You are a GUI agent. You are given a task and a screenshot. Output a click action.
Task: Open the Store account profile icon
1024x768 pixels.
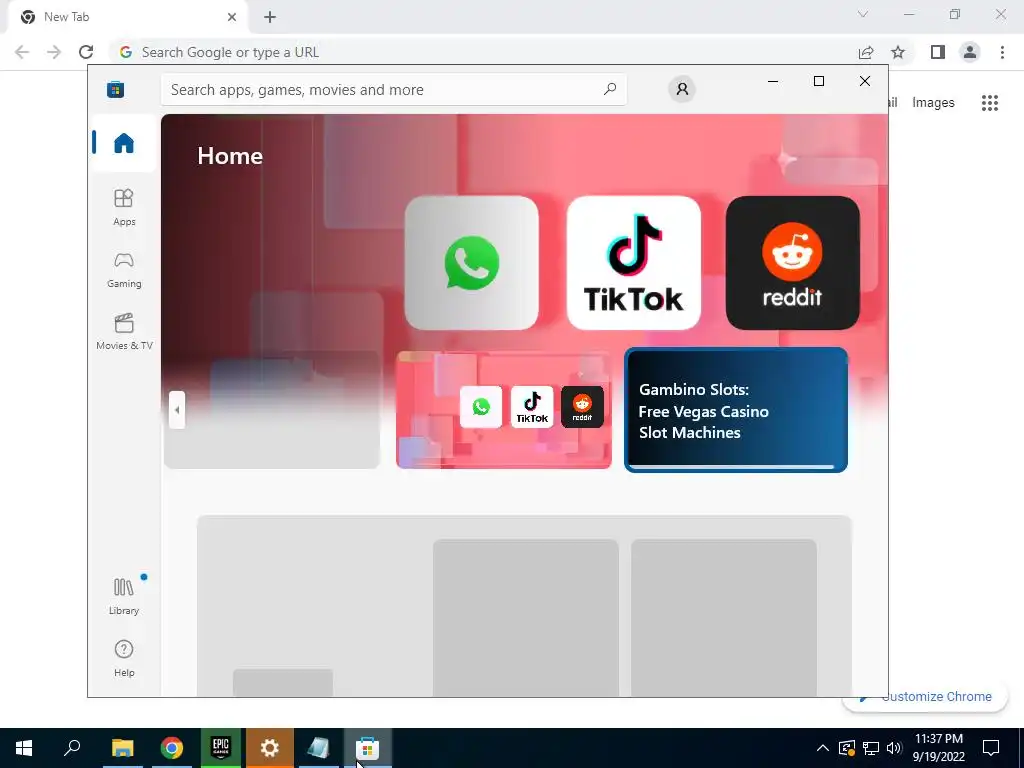pos(682,89)
